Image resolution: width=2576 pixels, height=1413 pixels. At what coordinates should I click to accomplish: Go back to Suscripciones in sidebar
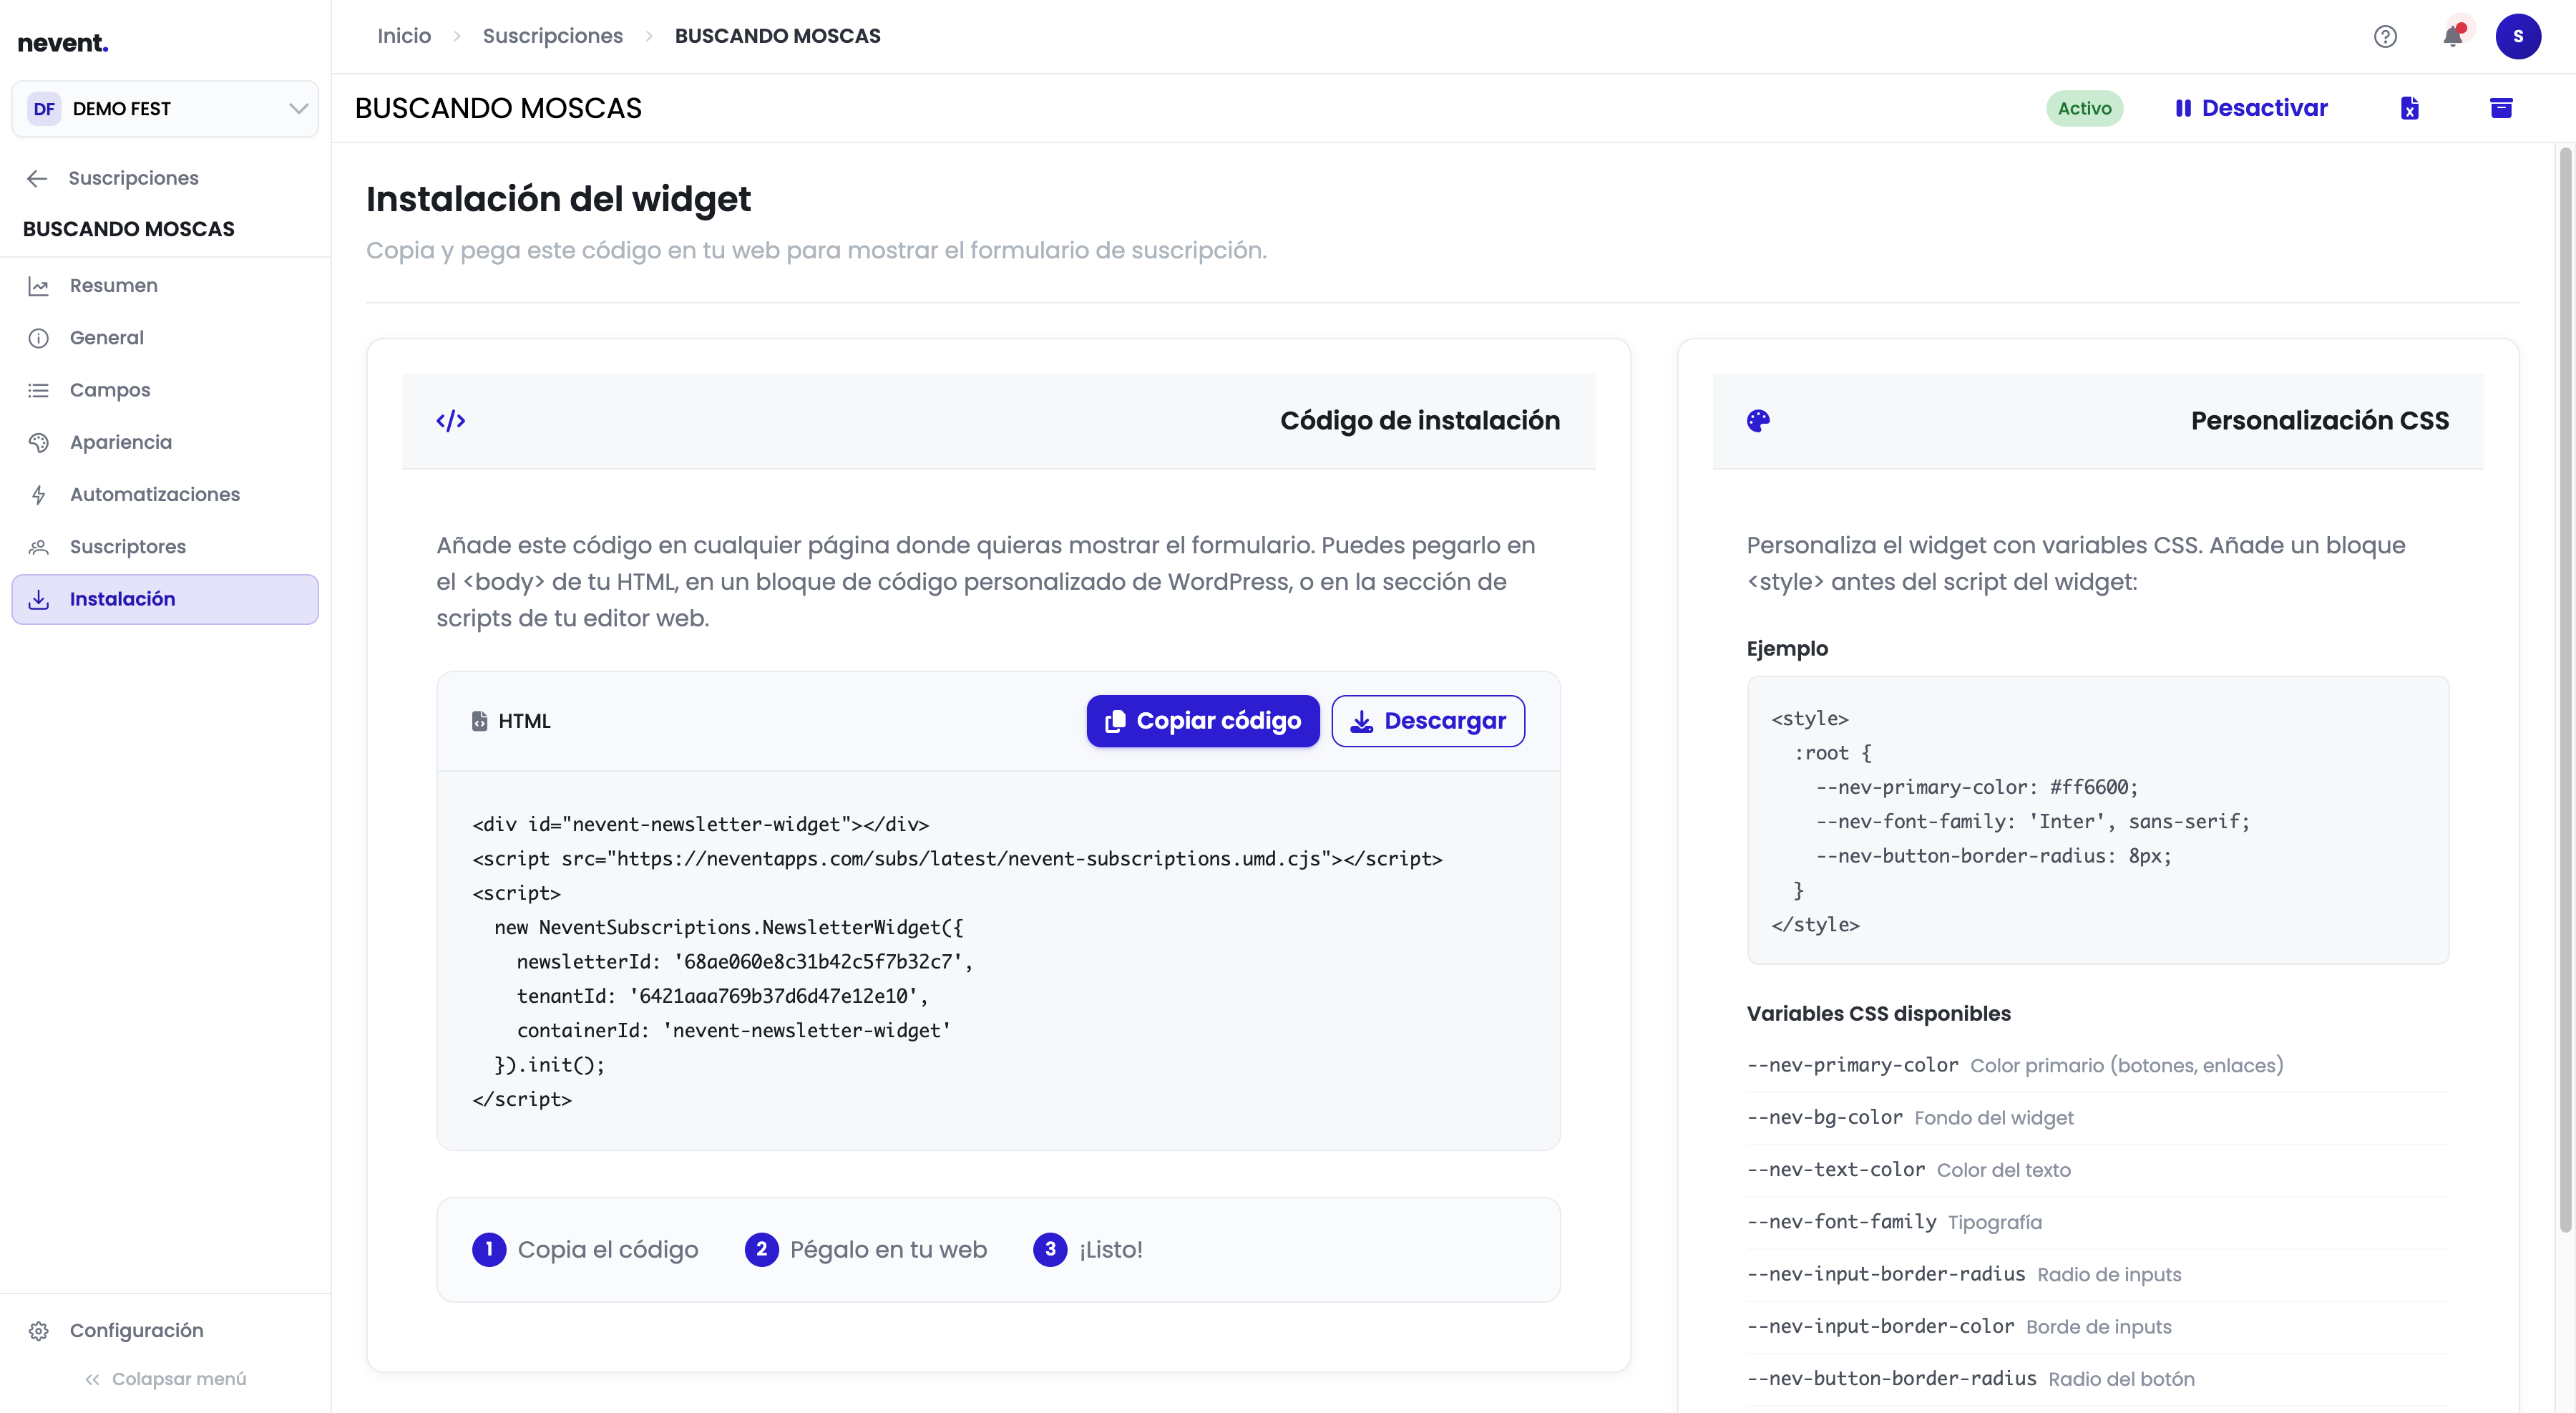[x=133, y=178]
